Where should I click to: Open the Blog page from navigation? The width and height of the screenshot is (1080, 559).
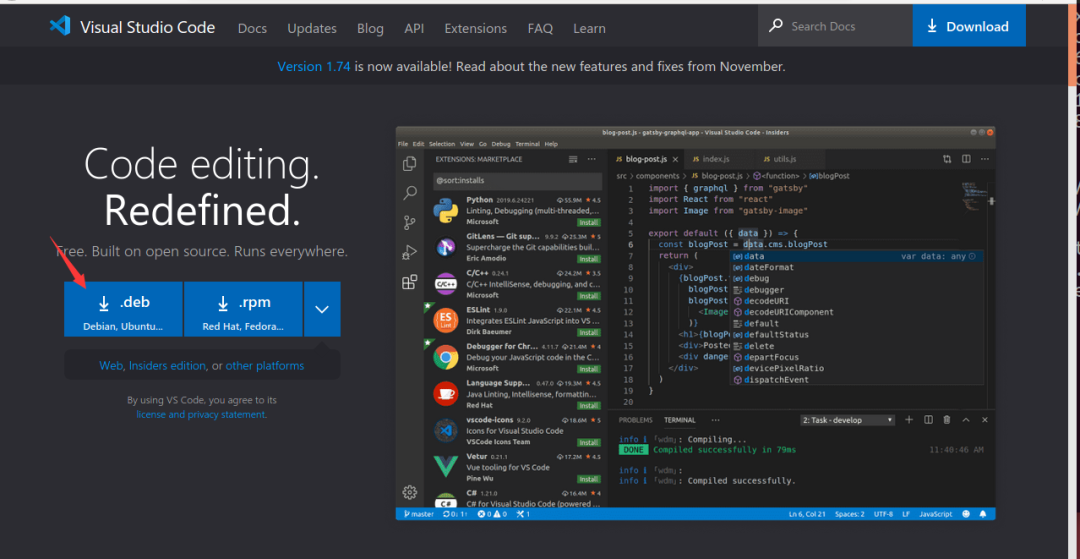point(370,28)
